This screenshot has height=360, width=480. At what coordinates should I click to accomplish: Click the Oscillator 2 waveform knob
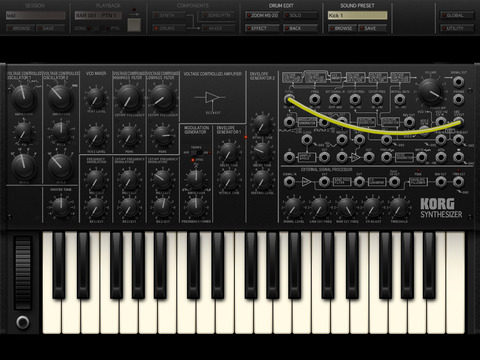60,98
